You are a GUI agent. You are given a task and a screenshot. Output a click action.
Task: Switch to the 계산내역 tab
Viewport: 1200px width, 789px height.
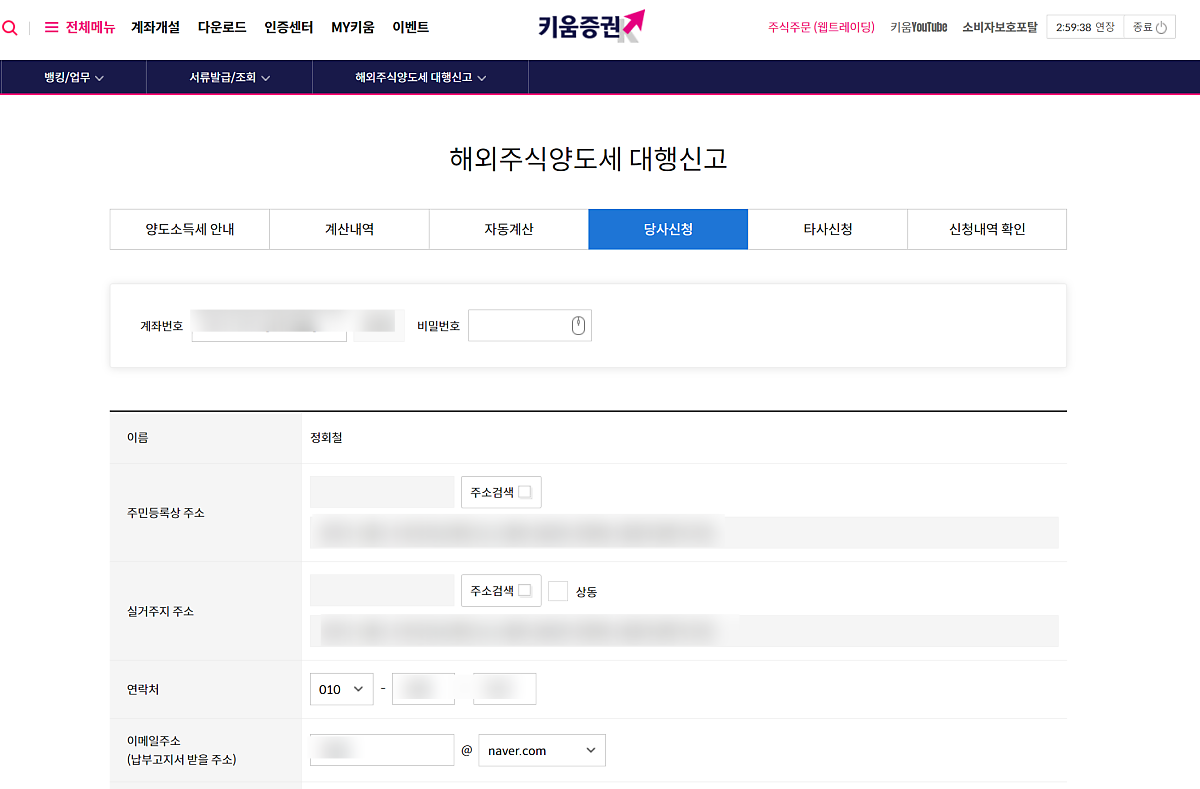(349, 229)
